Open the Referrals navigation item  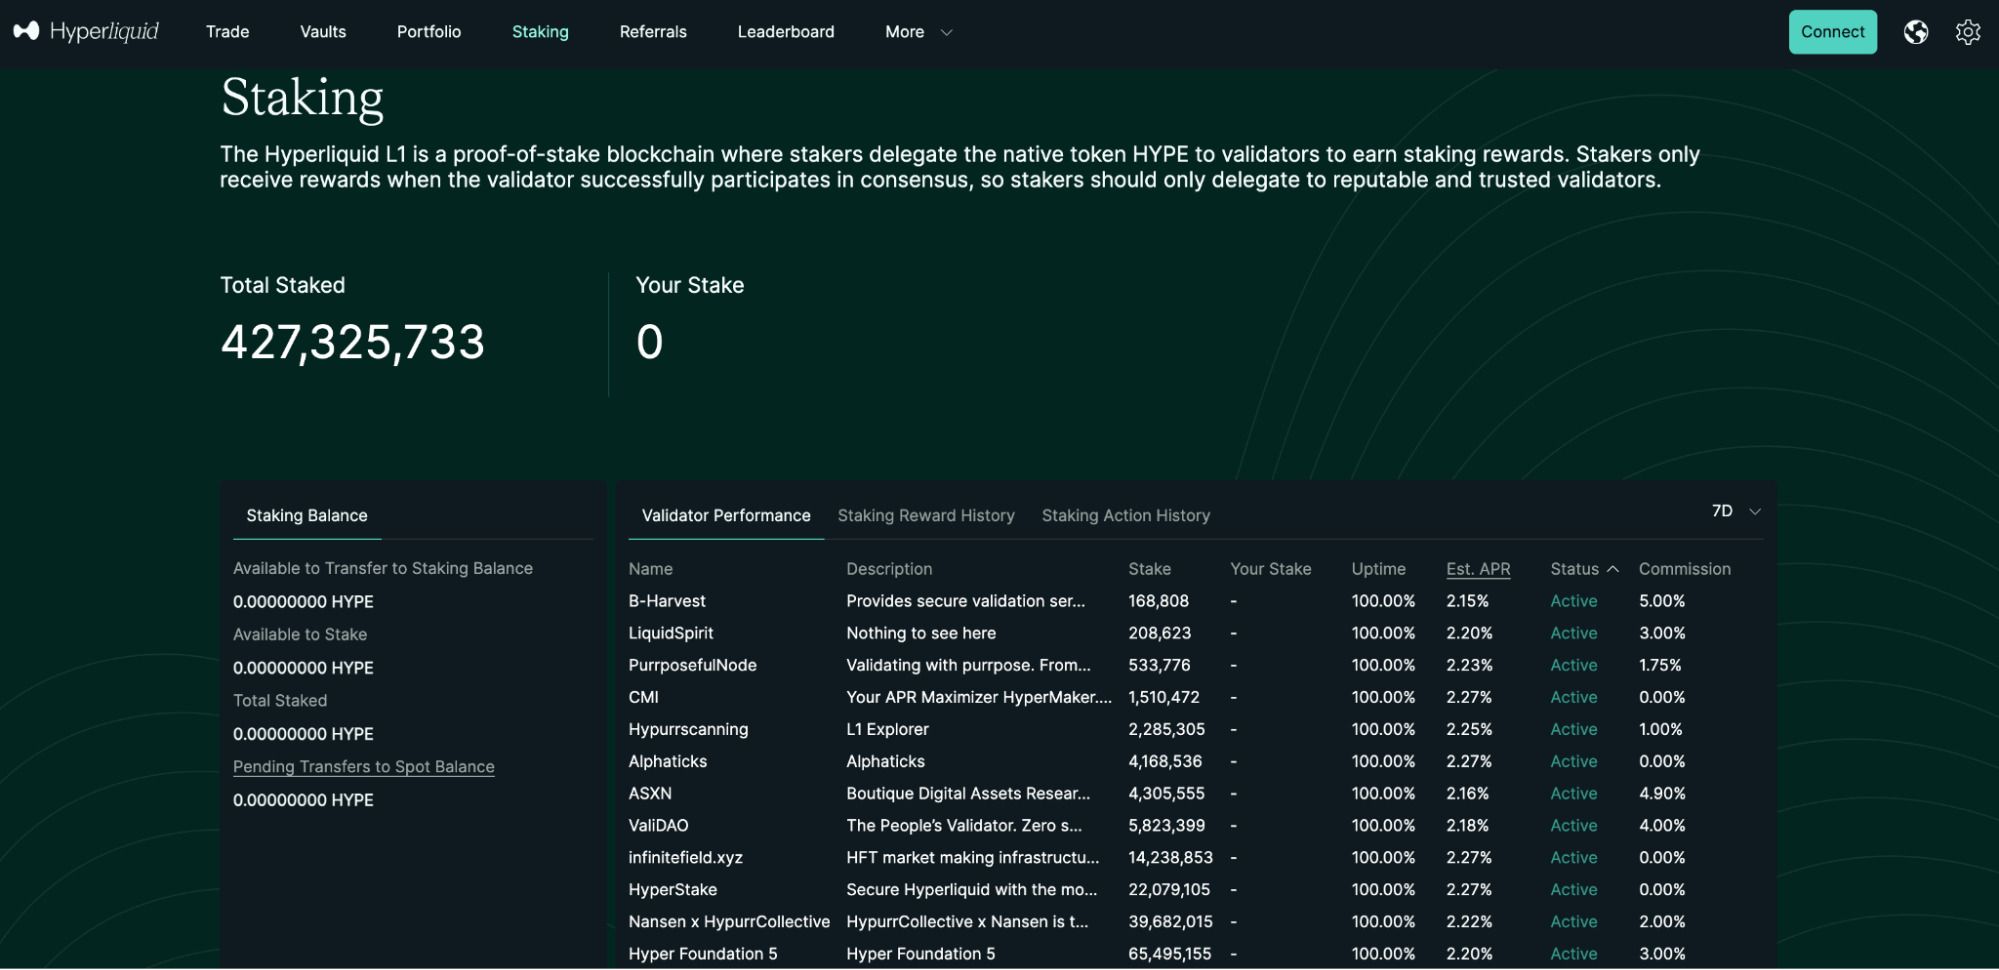tap(652, 32)
